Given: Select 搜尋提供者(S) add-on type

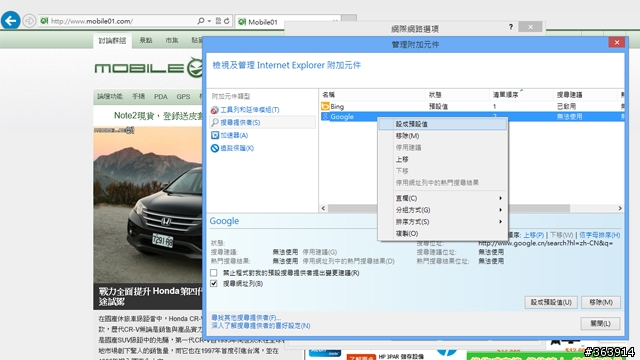Looking at the screenshot, I should 240,122.
